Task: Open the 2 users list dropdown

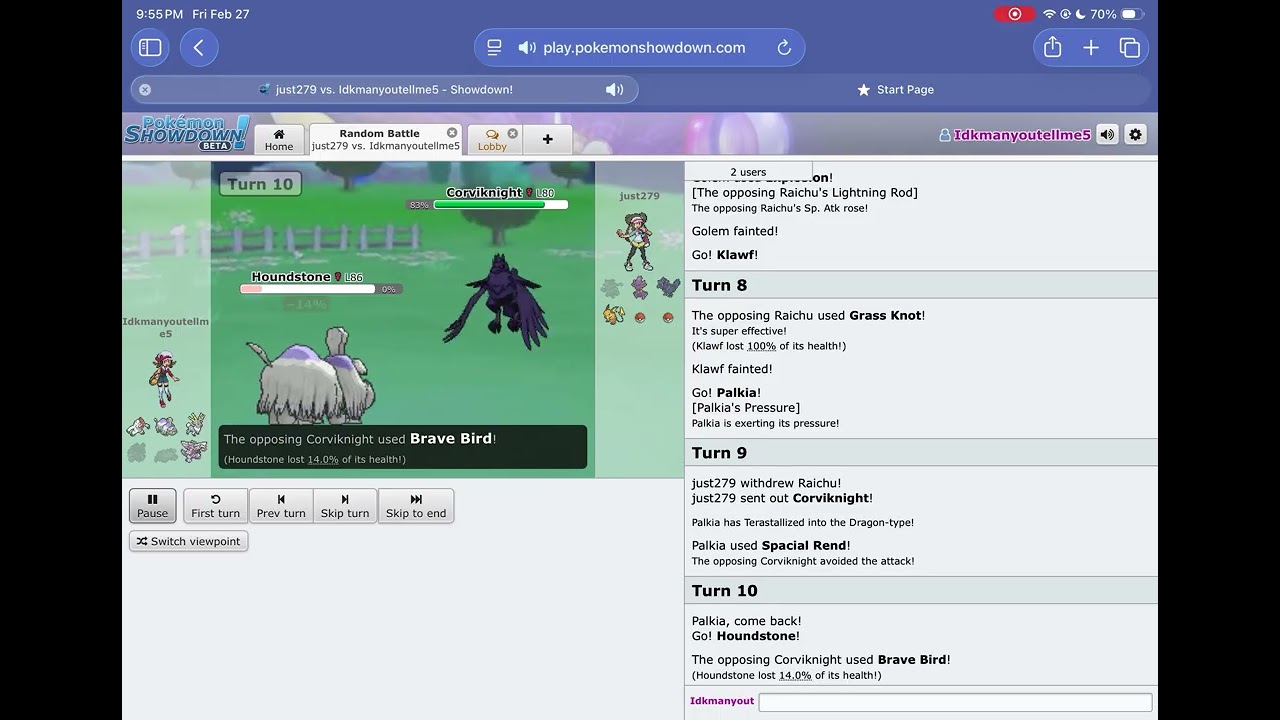Action: tap(748, 172)
